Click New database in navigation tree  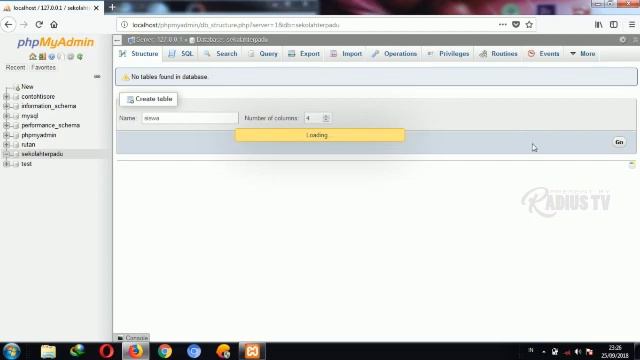tap(27, 87)
